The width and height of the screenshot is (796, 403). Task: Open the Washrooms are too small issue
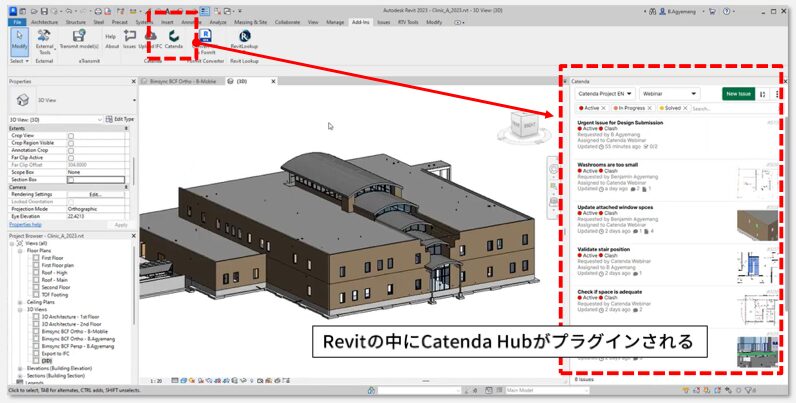click(621, 164)
